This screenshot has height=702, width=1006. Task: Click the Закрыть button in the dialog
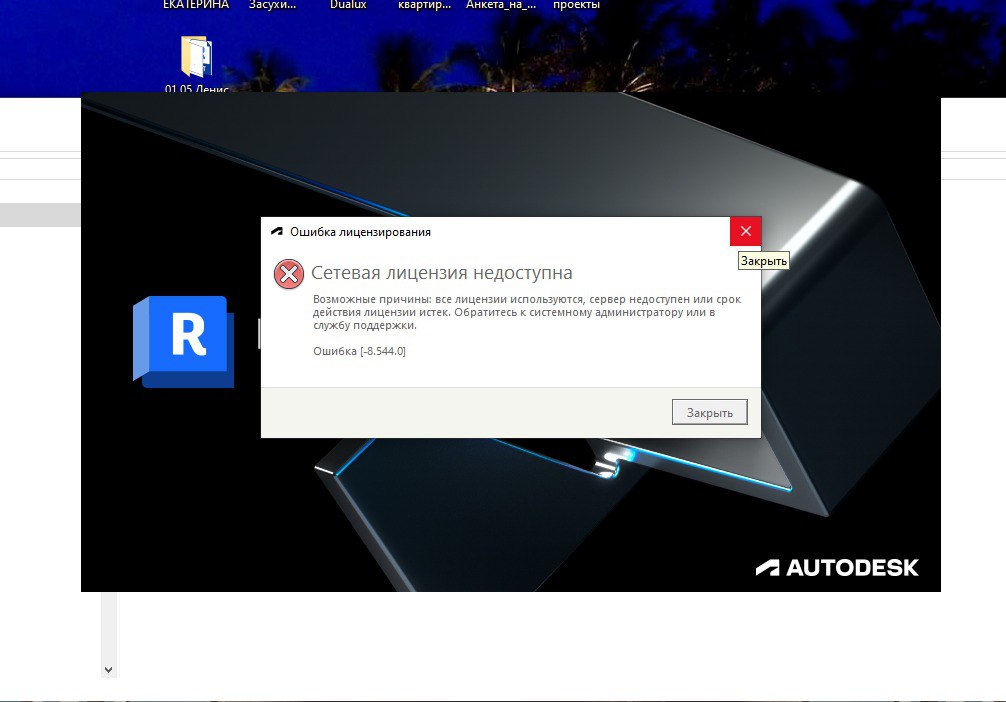[x=710, y=413]
